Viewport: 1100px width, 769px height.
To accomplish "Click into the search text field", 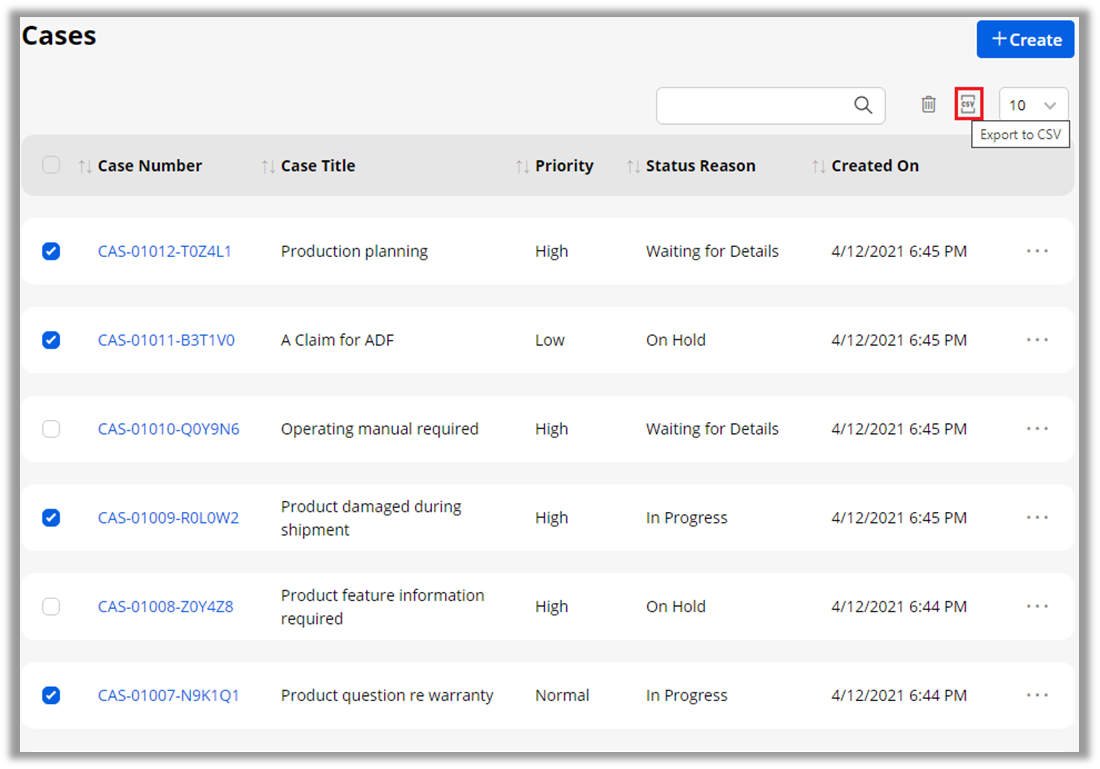I will (752, 105).
